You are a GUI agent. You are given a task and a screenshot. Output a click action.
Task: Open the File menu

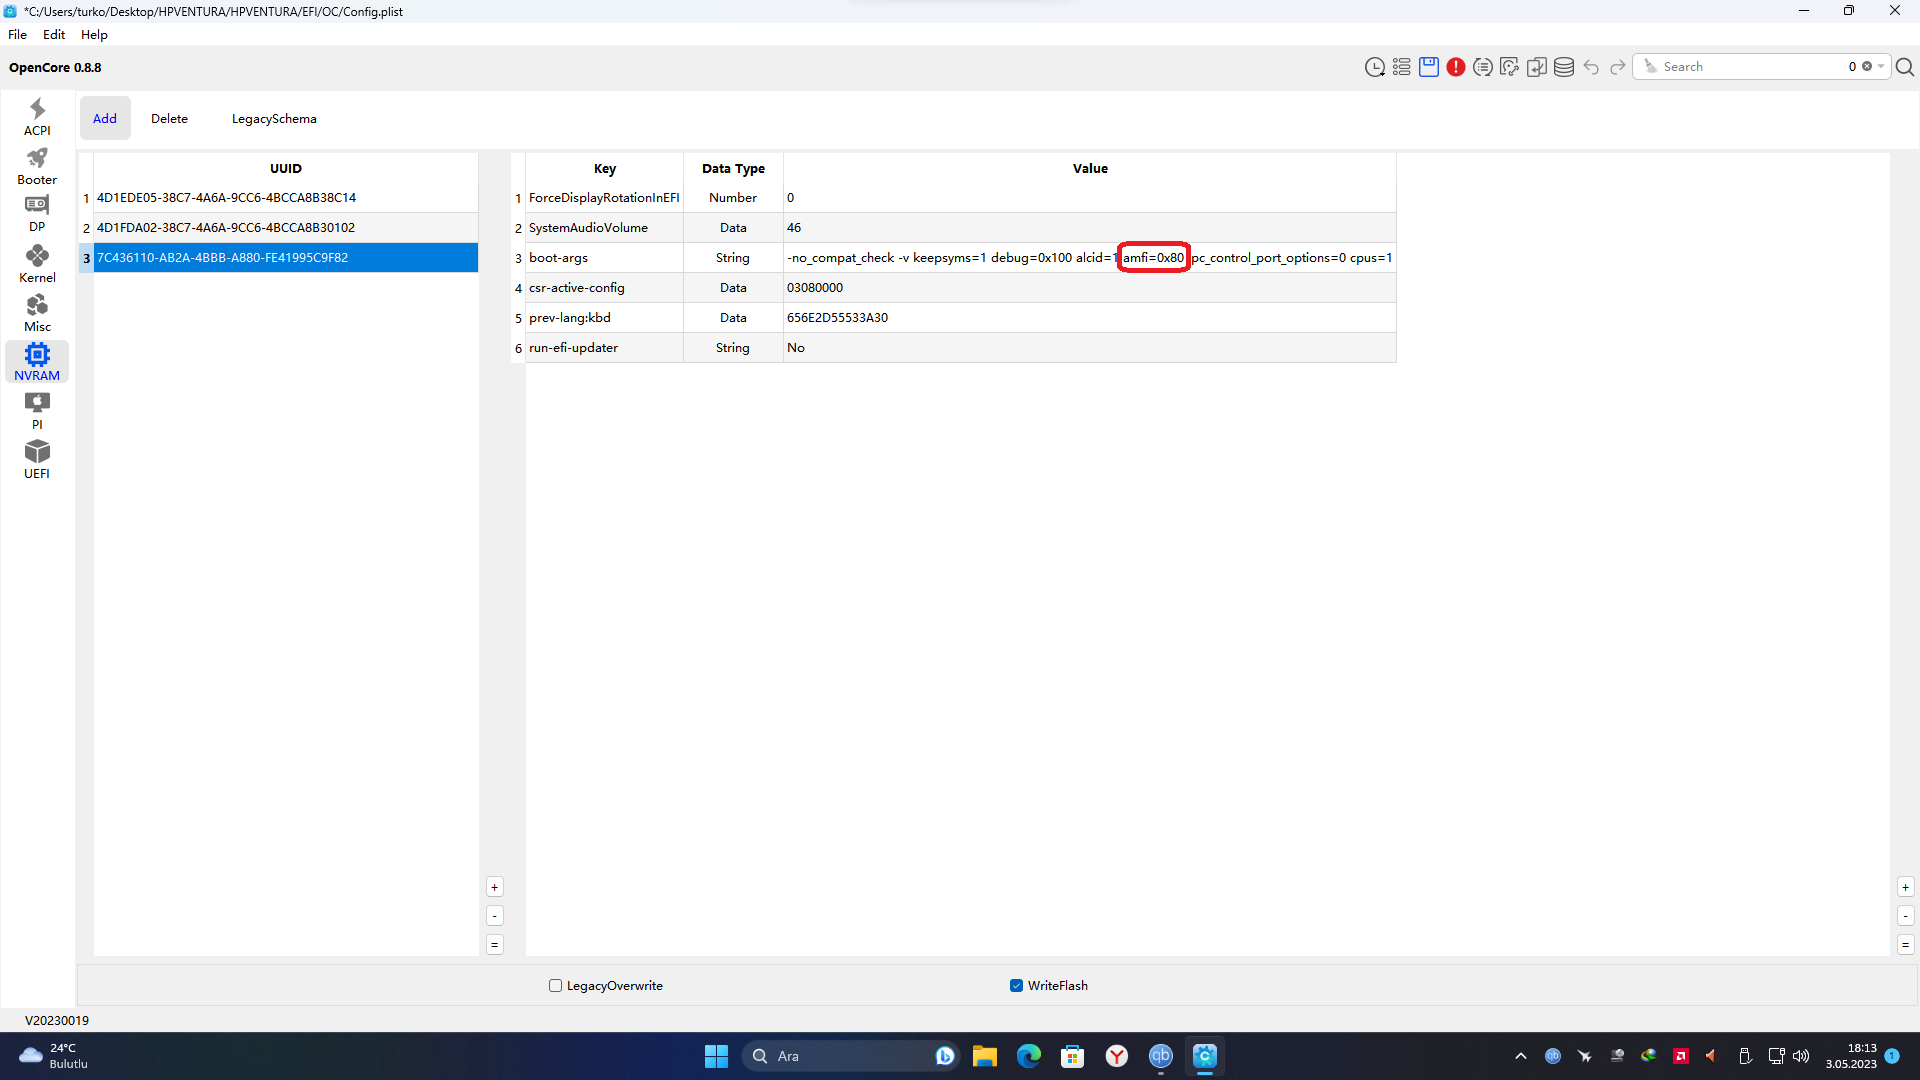[x=17, y=34]
